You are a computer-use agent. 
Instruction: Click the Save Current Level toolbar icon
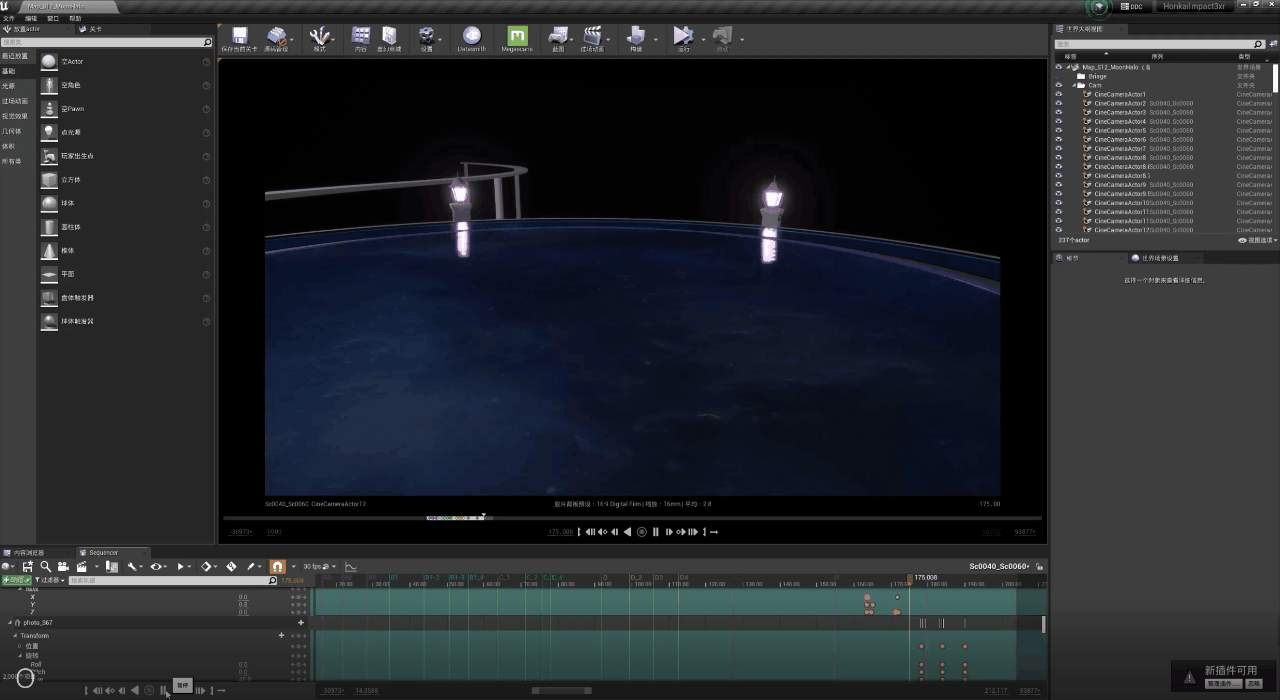click(239, 36)
